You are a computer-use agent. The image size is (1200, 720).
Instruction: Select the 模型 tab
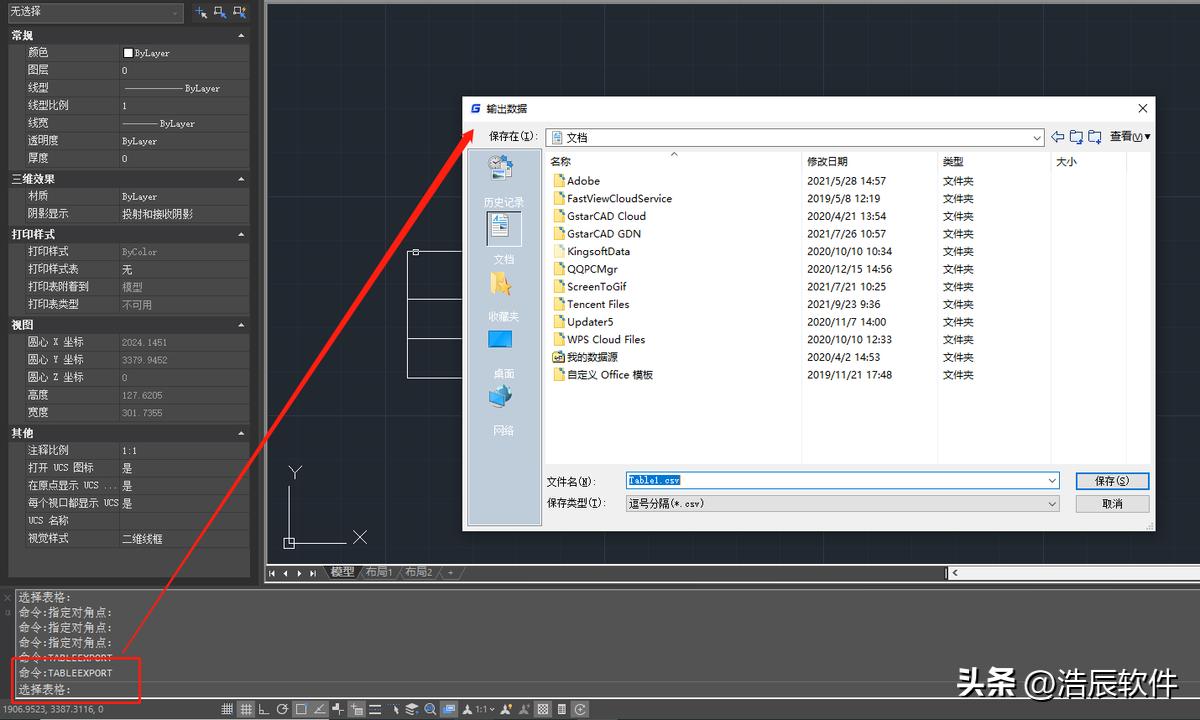[343, 572]
